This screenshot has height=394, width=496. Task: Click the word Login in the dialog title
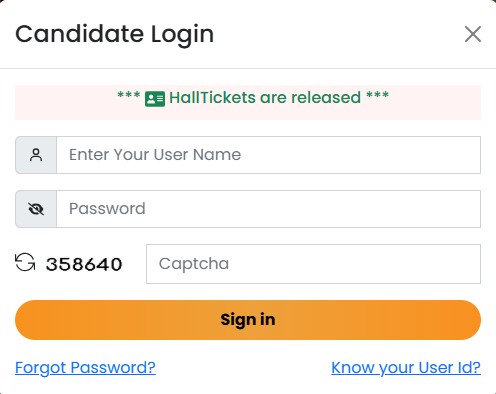pos(182,36)
